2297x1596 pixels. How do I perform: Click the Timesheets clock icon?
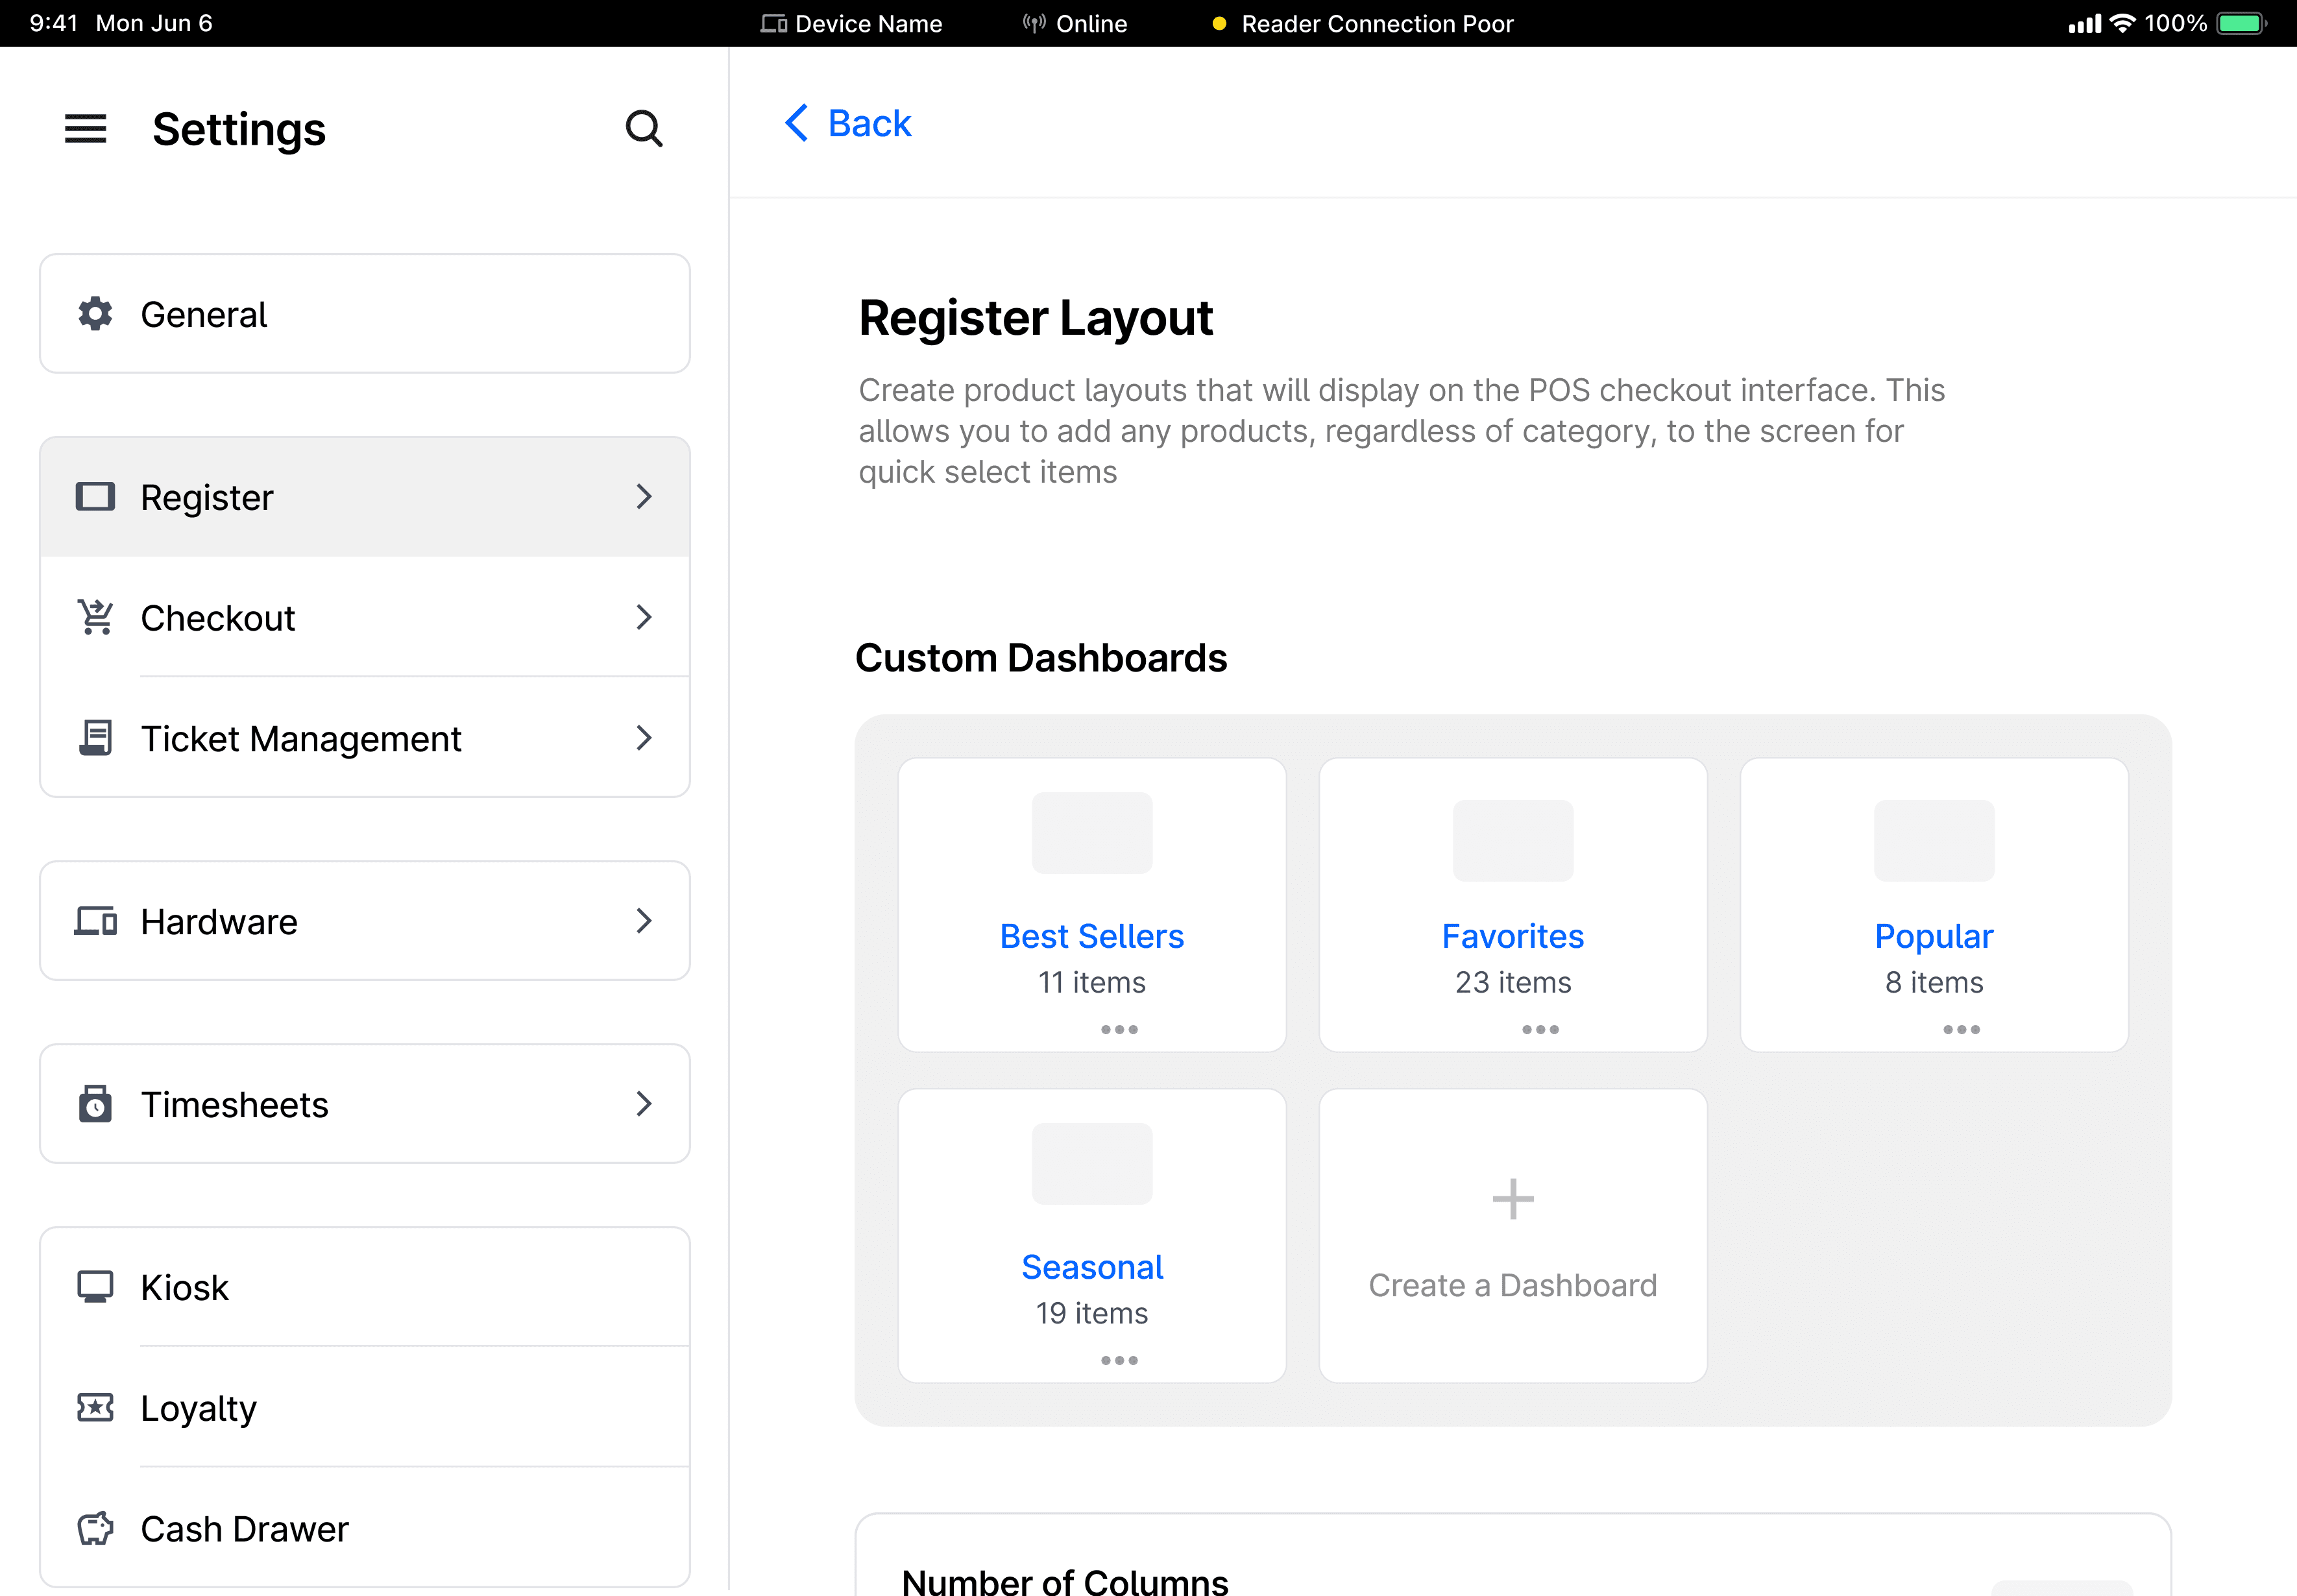(x=95, y=1104)
